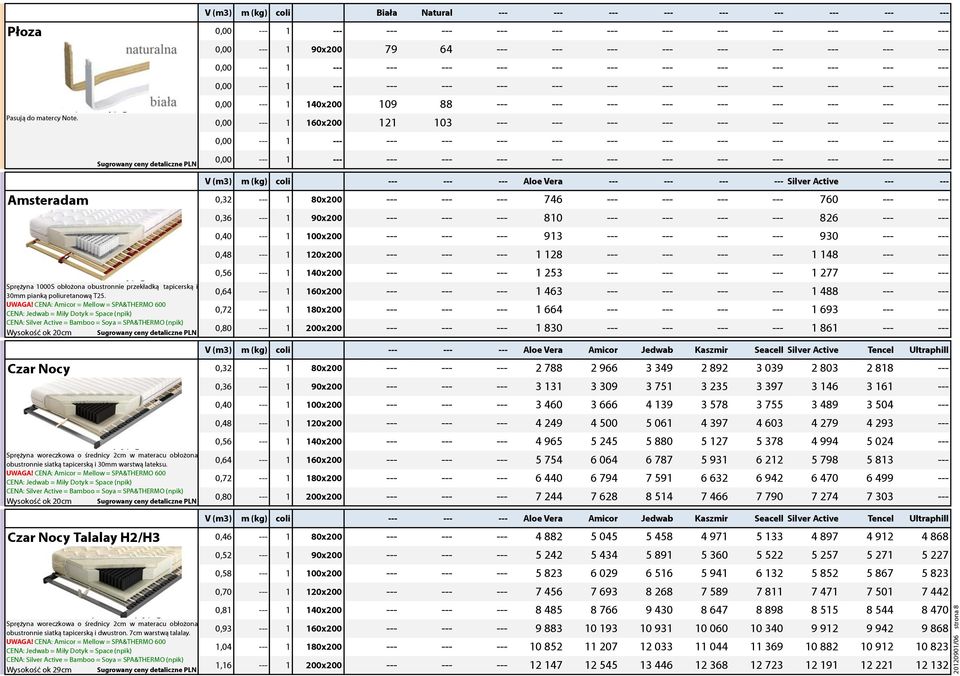This screenshot has width=960, height=676.
Task: Click the Talalay section 'Tencel' header
Action: tap(880, 518)
